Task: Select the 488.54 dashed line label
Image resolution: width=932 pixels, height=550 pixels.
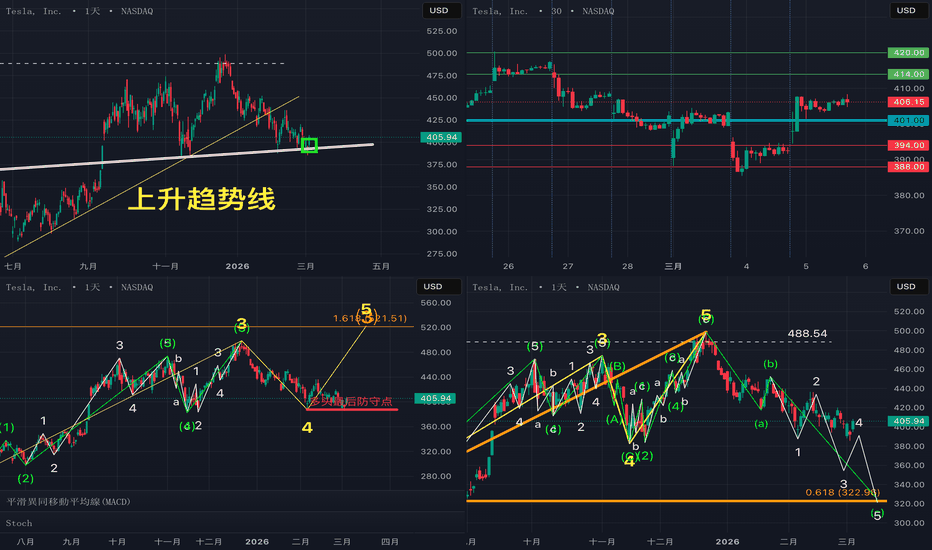Action: pos(807,334)
